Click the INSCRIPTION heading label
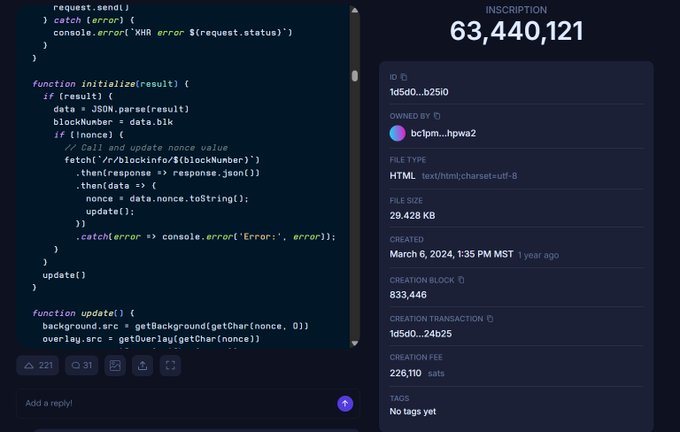 [516, 10]
